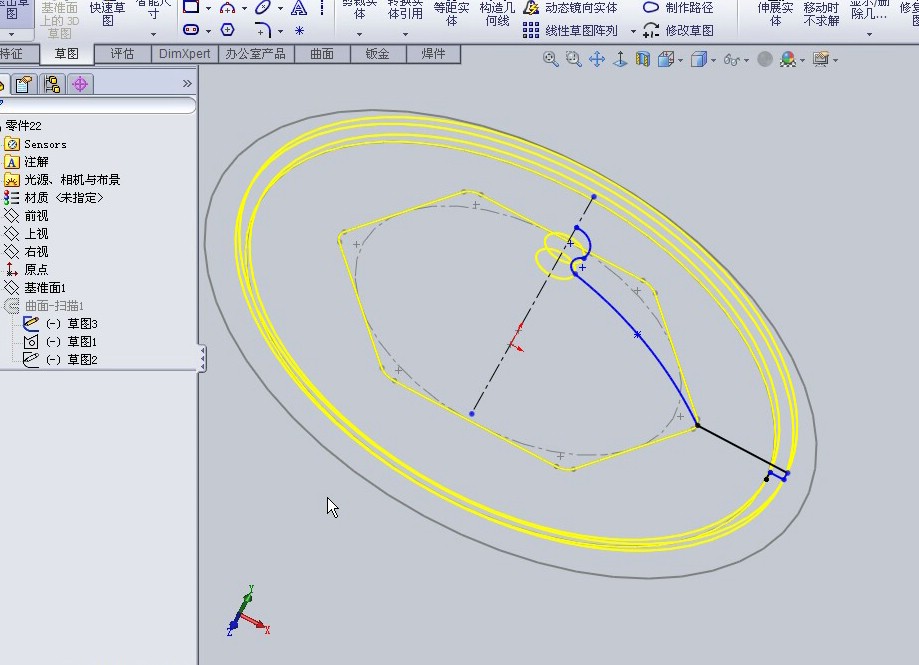Screen dimensions: 919x665
Task: Switch to the 焊件 tab
Action: click(x=433, y=54)
